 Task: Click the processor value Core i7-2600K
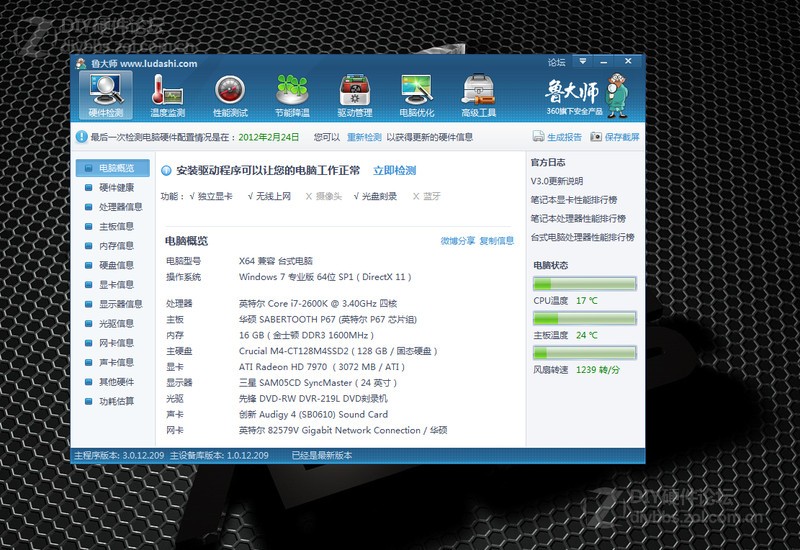coord(318,304)
